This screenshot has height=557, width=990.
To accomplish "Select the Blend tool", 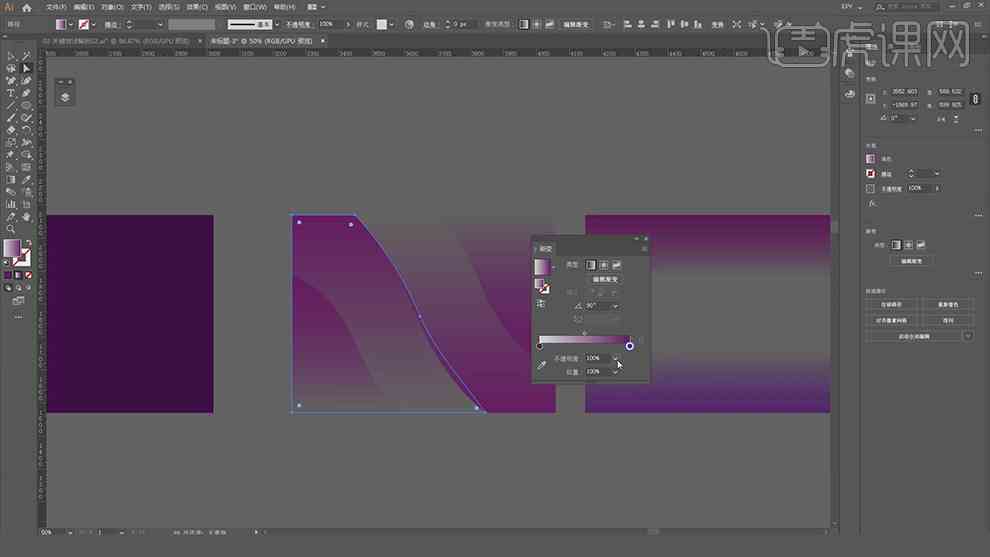I will (11, 192).
